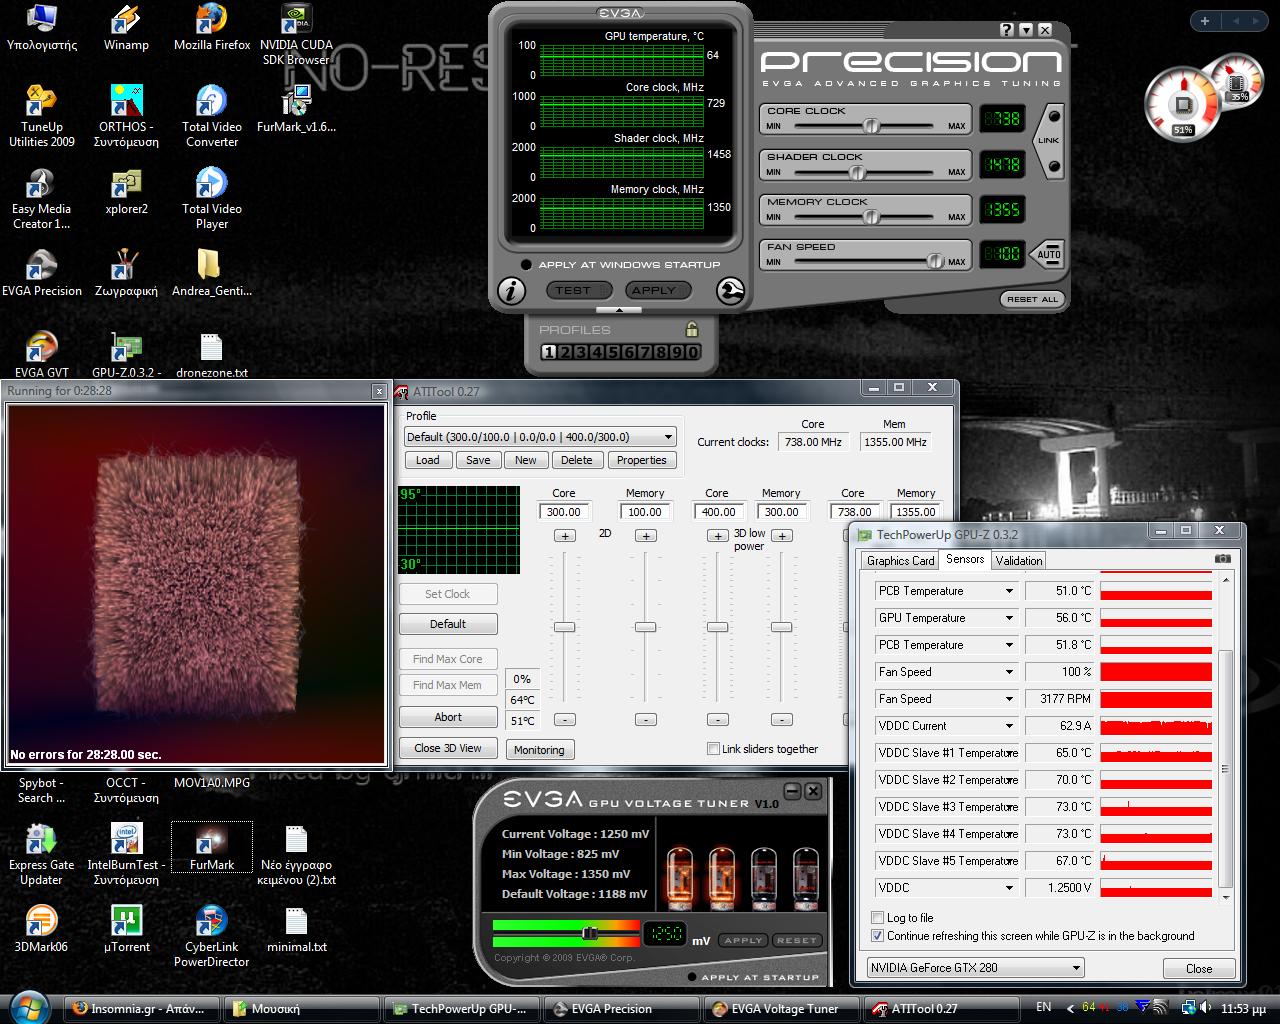
Task: Switch to Insomnia.gr taskbar item
Action: (x=141, y=1009)
